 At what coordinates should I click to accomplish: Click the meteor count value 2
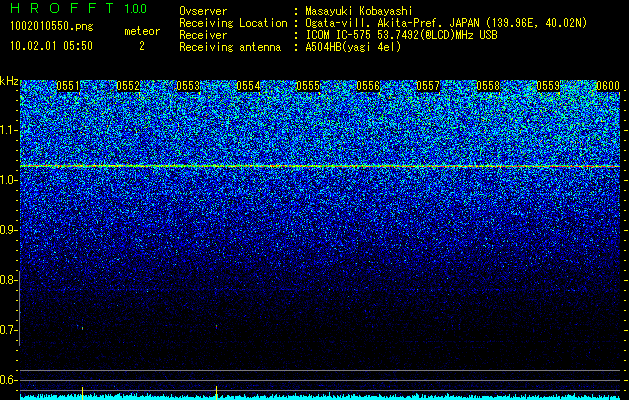click(142, 46)
